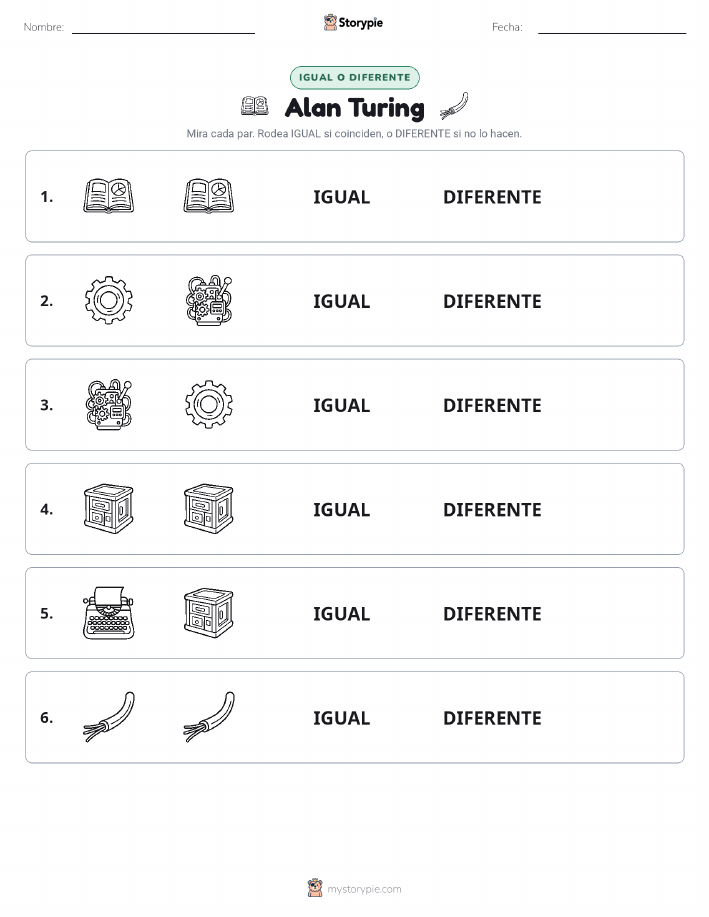This screenshot has width=709, height=917.
Task: Click the typewriter icon in row 5
Action: coord(108,613)
